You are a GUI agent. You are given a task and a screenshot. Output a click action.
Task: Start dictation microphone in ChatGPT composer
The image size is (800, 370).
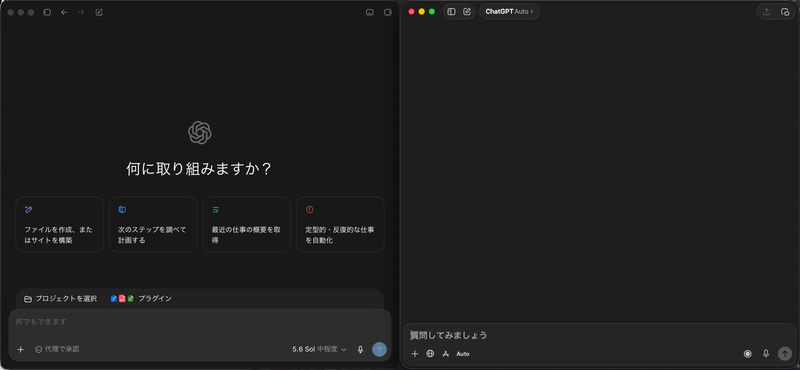pos(766,354)
